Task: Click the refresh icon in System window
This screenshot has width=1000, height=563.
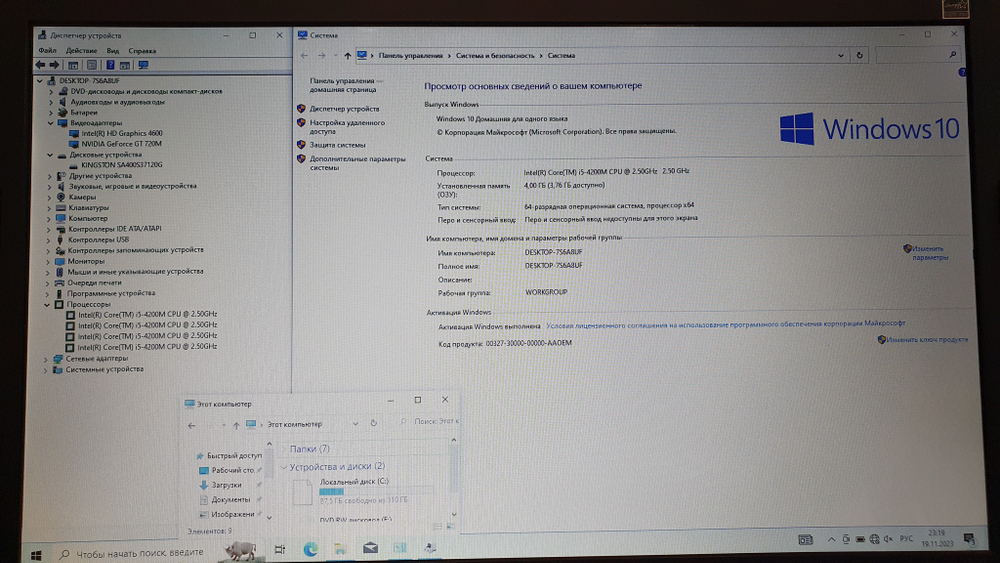Action: [x=859, y=55]
